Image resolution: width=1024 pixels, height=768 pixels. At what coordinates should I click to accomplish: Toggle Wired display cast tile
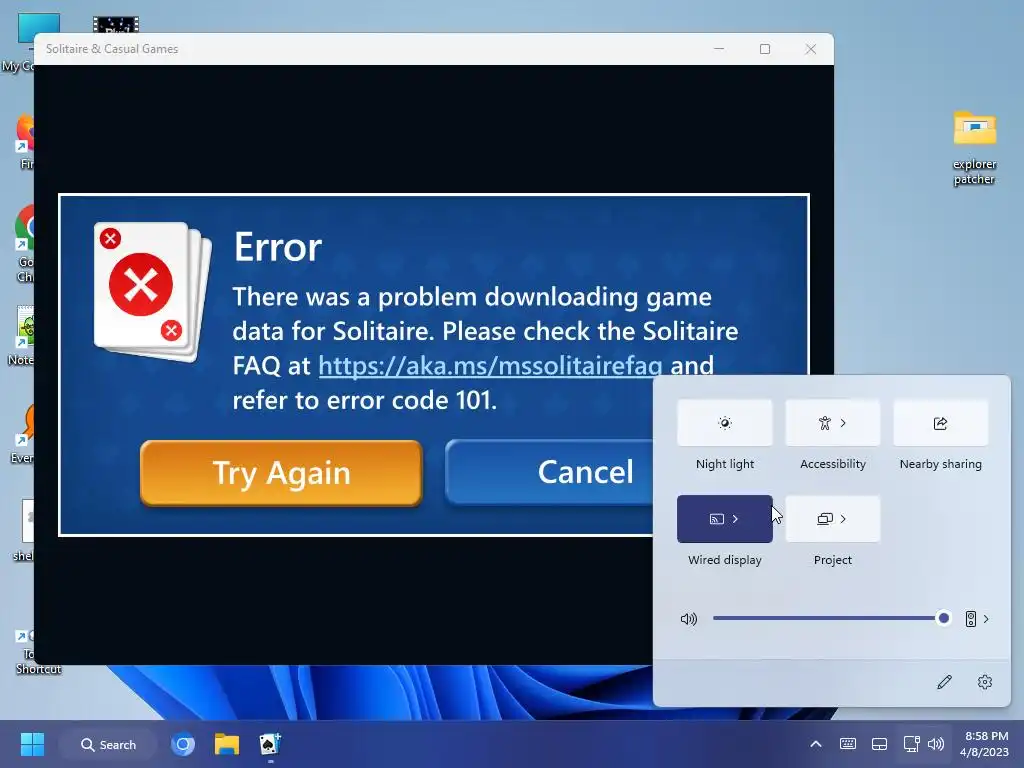pyautogui.click(x=724, y=519)
